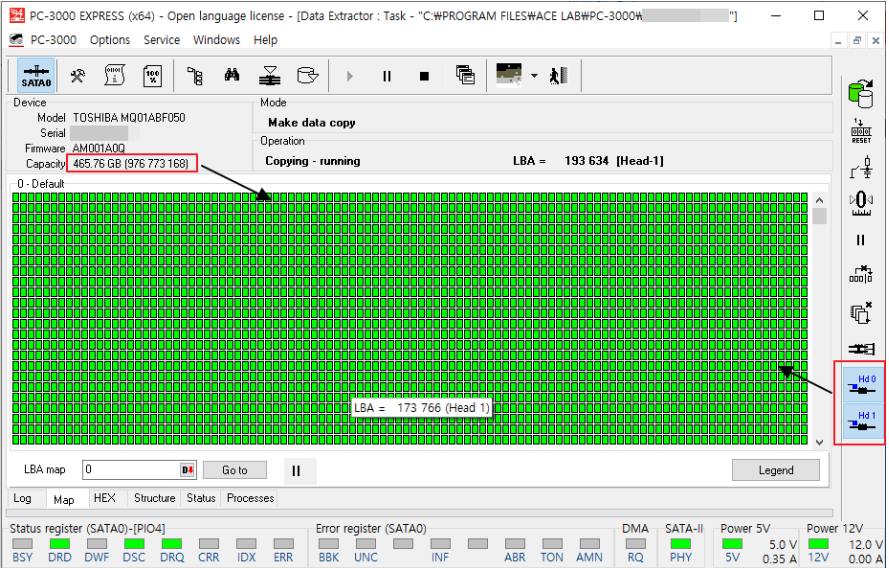The image size is (889, 568).
Task: Click the map picture toolbar icon
Action: 509,75
